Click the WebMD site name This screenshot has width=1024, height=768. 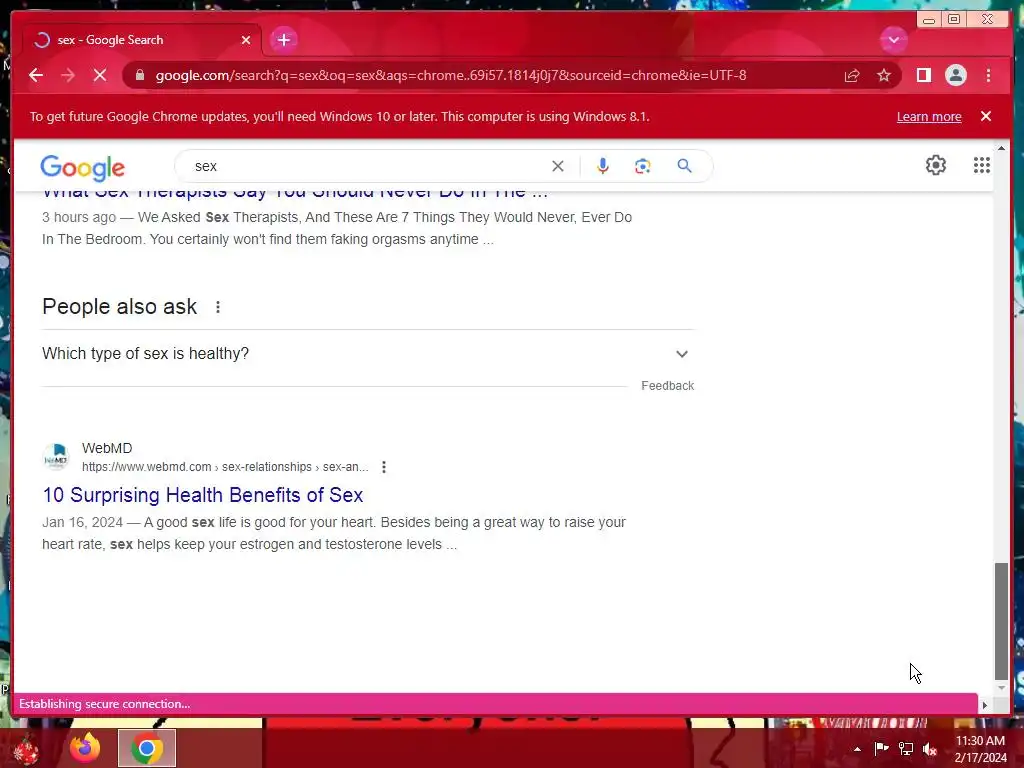click(107, 448)
